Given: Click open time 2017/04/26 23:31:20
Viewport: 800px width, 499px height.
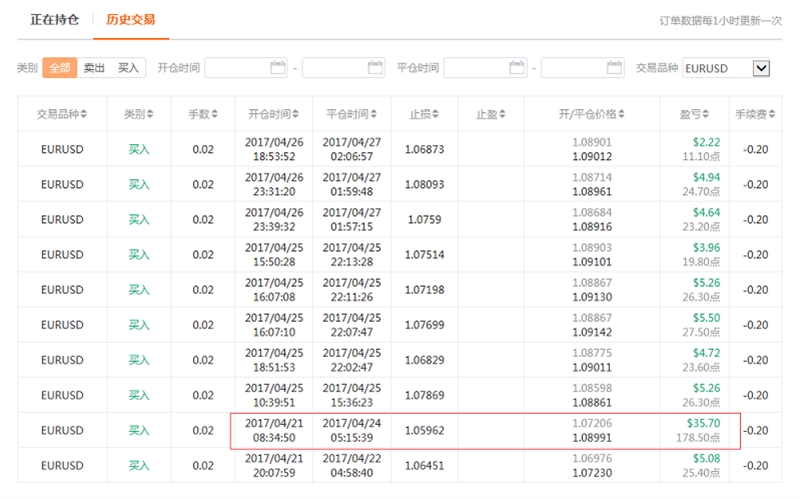Looking at the screenshot, I should [274, 185].
